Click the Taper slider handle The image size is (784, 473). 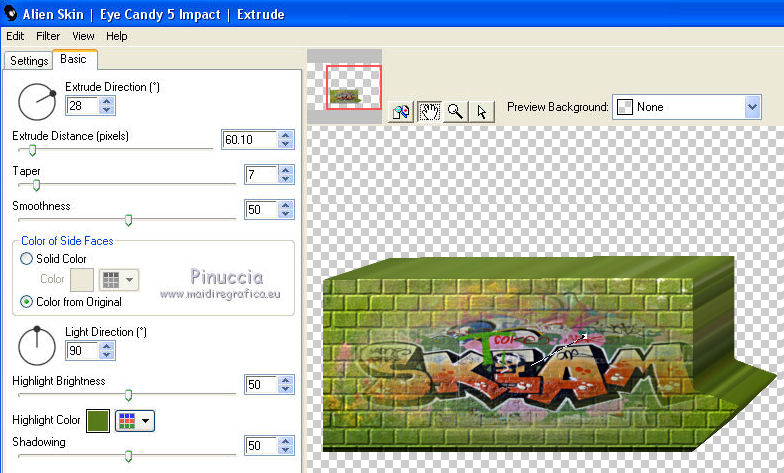pyautogui.click(x=36, y=186)
